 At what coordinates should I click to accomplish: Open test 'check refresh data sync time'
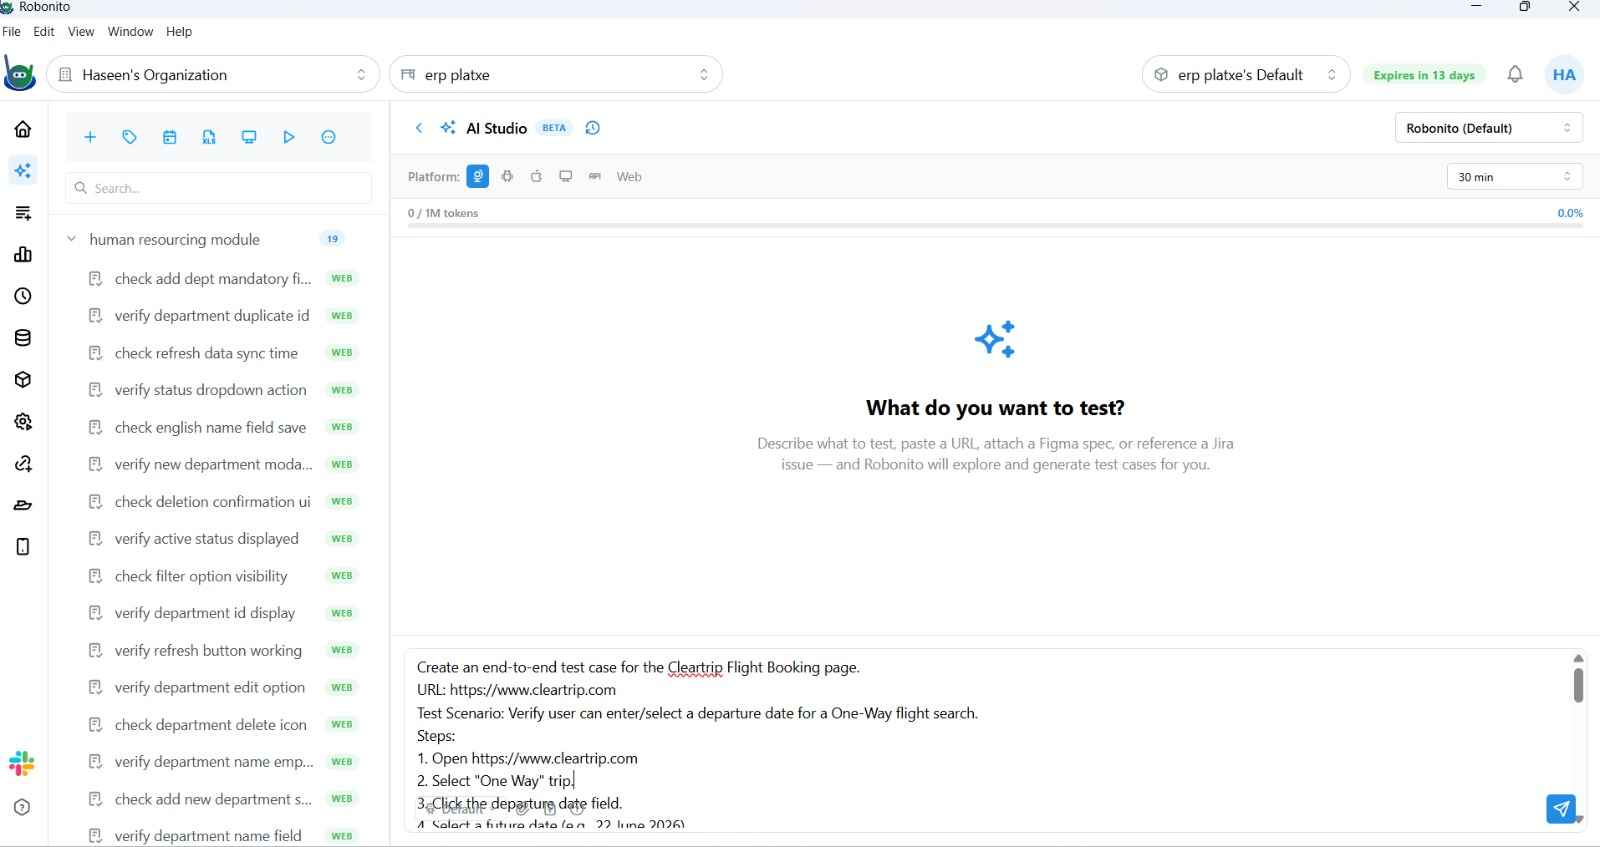206,353
